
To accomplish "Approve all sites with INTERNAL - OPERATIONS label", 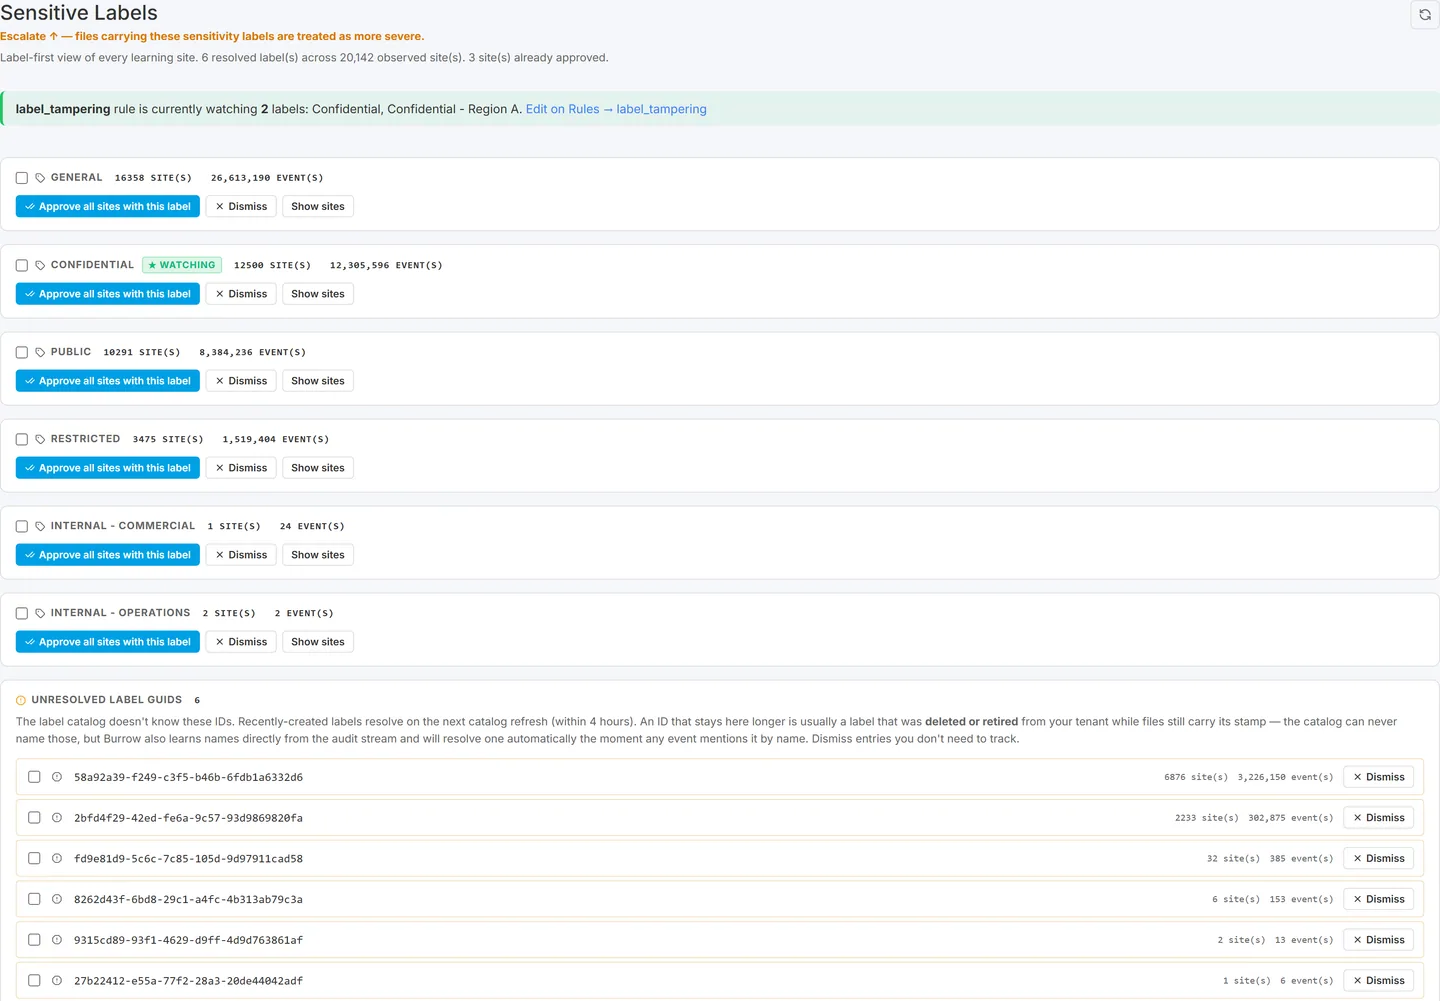I will click(x=108, y=642).
